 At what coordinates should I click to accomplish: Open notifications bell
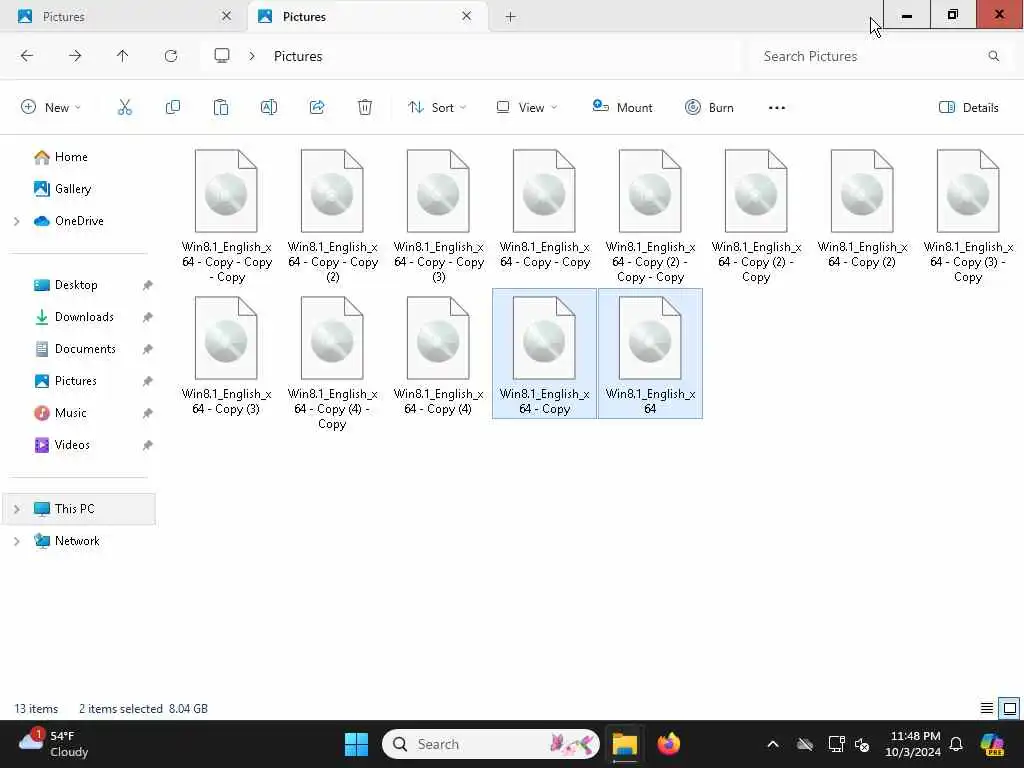pyautogui.click(x=956, y=744)
